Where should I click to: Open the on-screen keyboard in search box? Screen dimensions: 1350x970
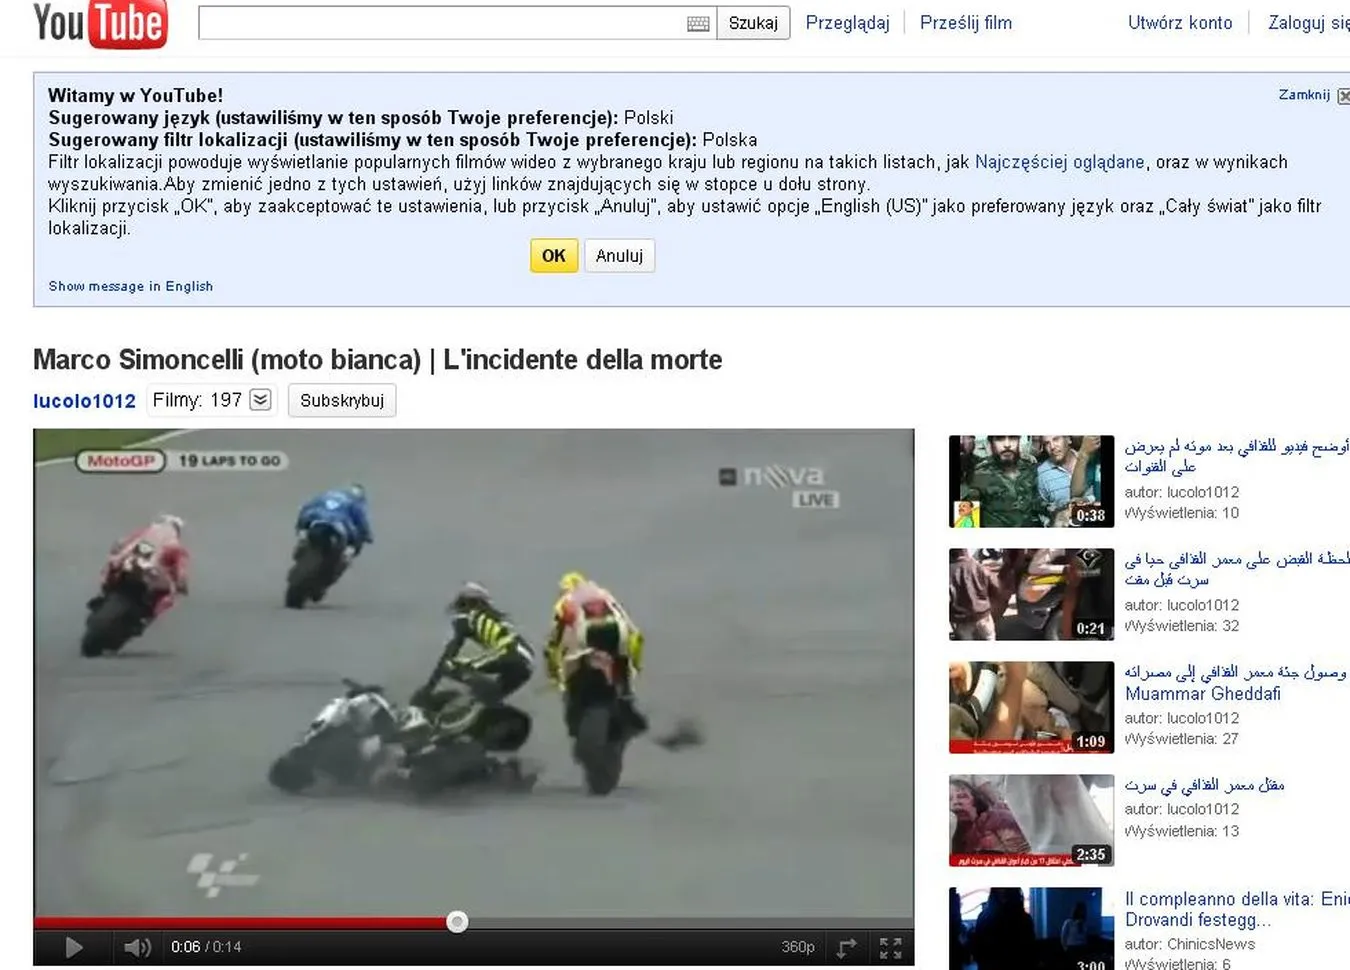coord(698,24)
